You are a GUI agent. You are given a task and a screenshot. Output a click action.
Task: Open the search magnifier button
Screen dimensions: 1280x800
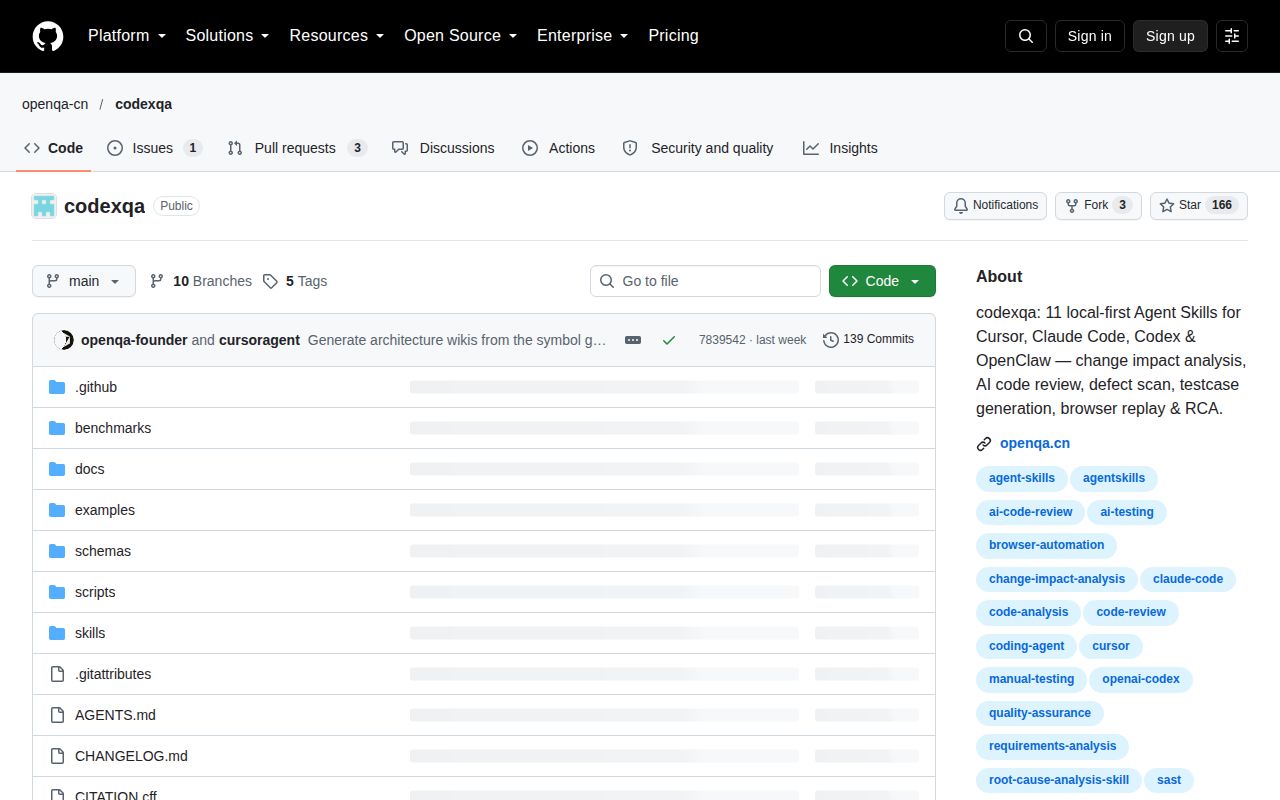point(1026,36)
